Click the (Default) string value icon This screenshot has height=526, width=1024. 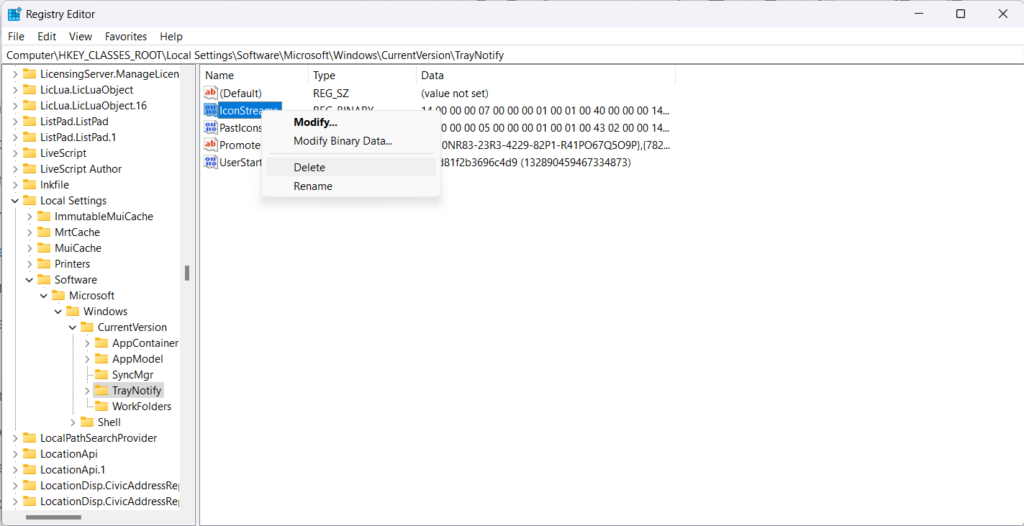click(x=210, y=93)
